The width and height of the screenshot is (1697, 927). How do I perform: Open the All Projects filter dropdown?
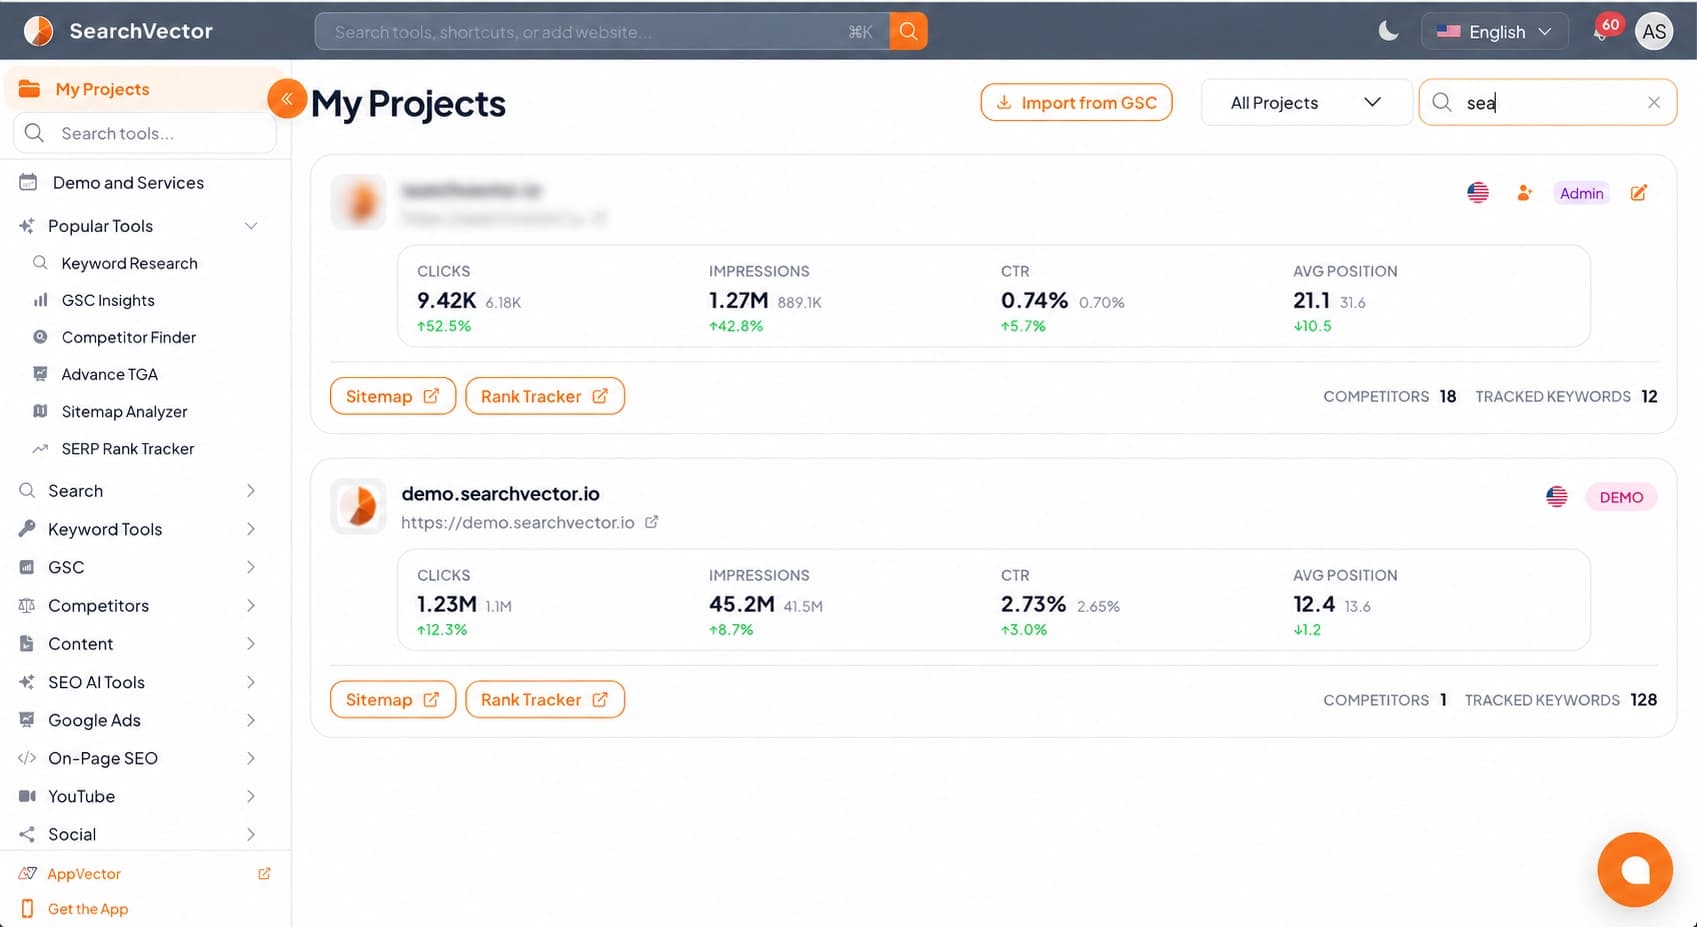pos(1306,102)
